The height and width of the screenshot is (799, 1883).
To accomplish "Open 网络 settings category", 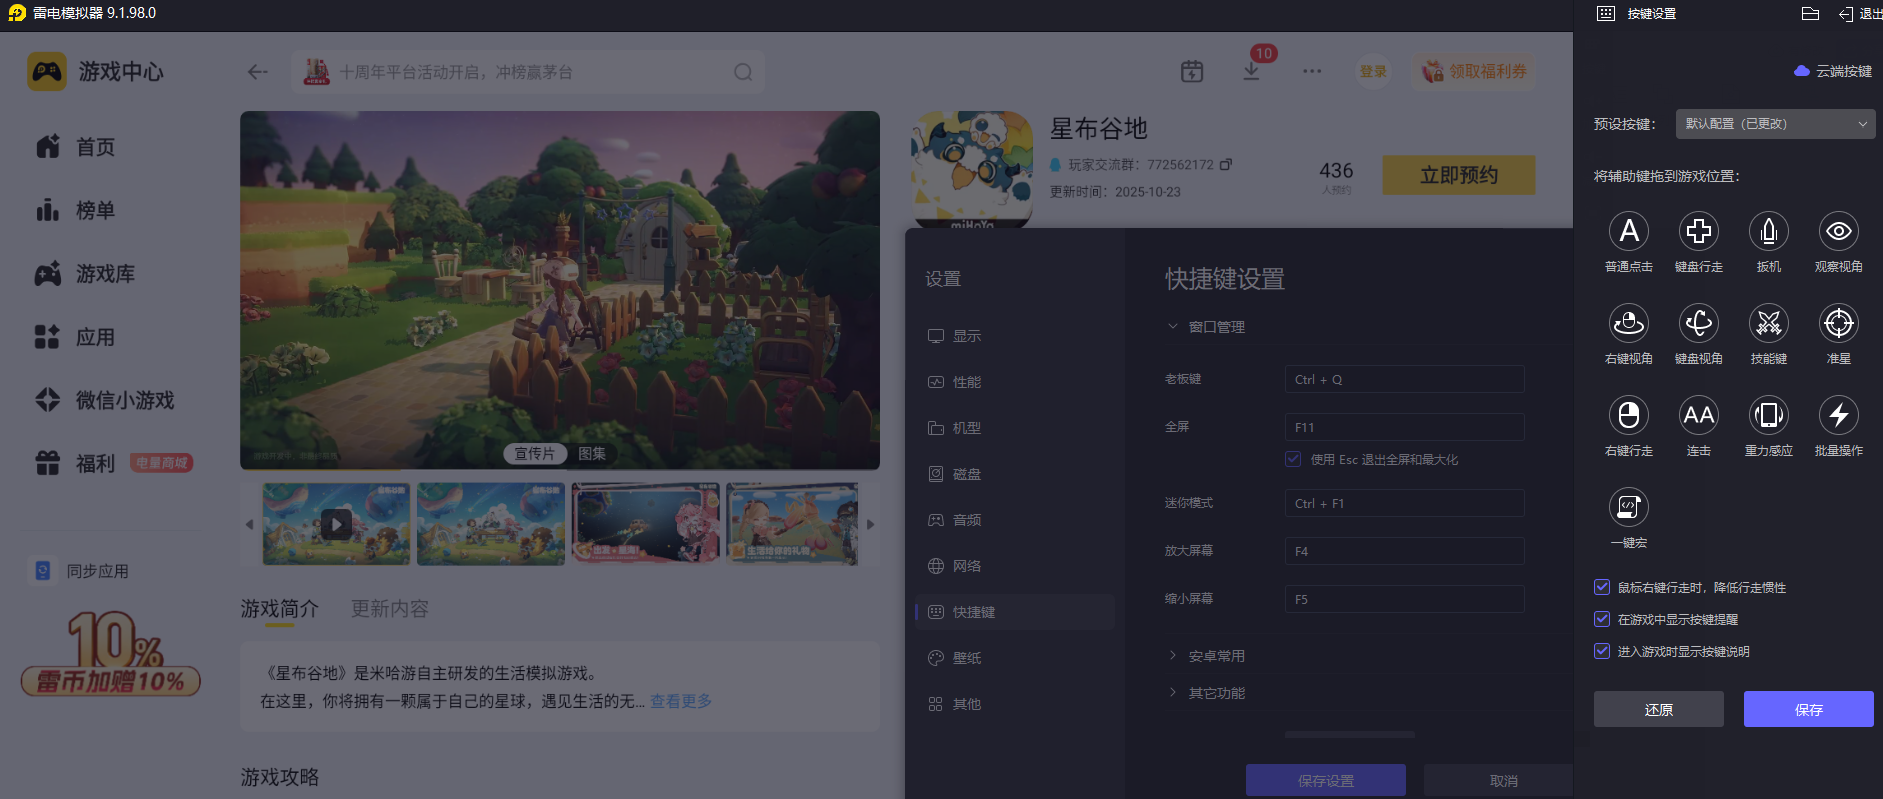I will pos(1015,566).
